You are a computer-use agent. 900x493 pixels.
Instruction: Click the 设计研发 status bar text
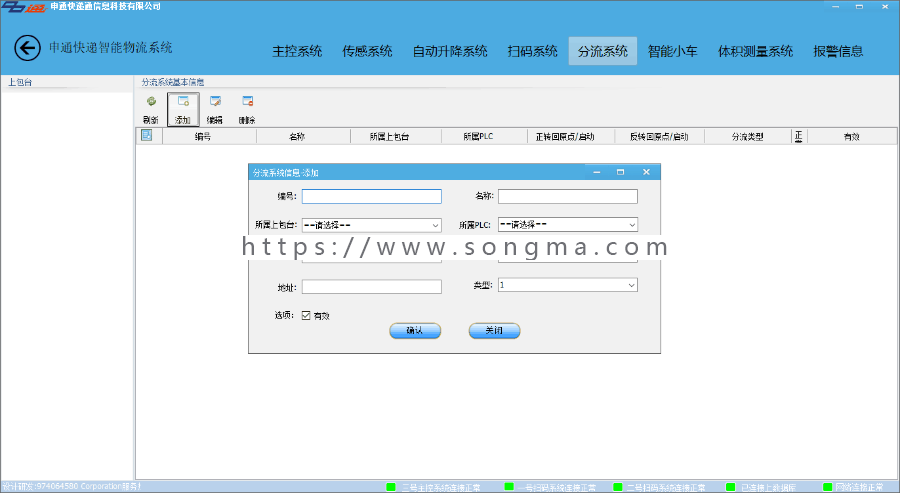tap(71, 486)
